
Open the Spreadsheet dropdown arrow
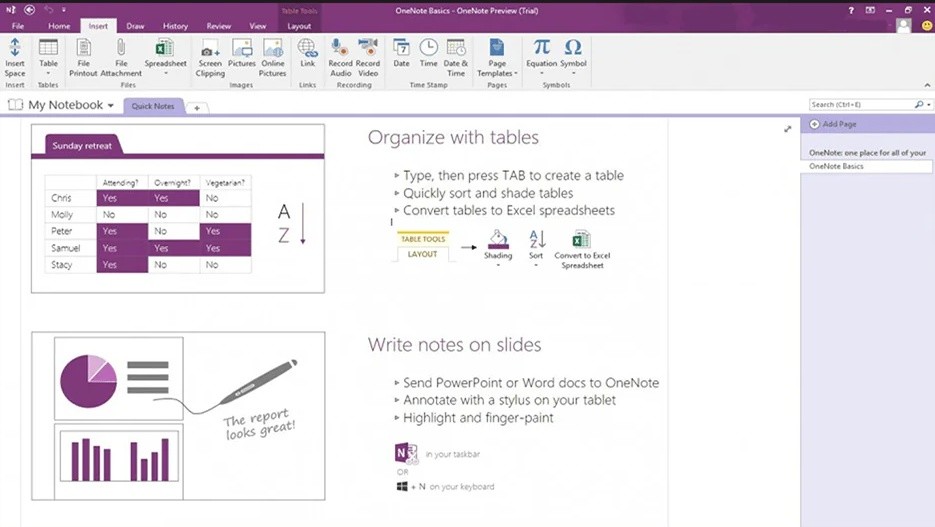pyautogui.click(x=165, y=74)
